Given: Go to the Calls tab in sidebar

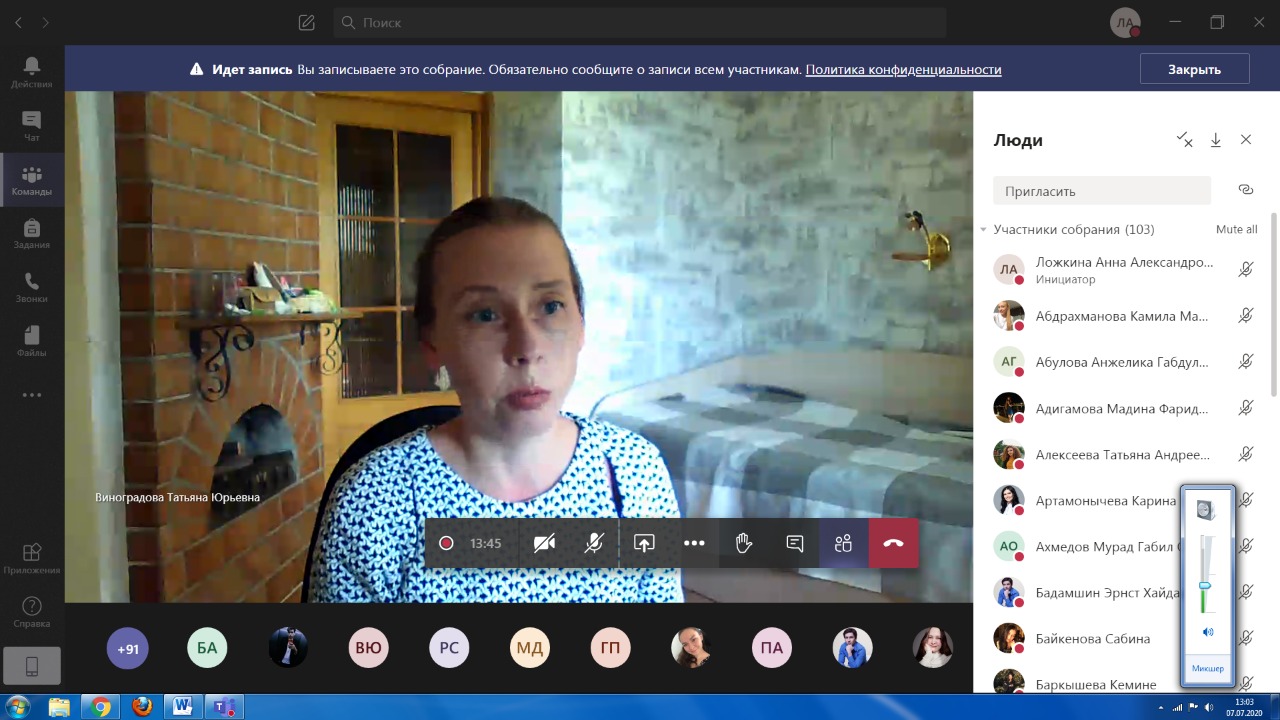Looking at the screenshot, I should click(x=32, y=288).
